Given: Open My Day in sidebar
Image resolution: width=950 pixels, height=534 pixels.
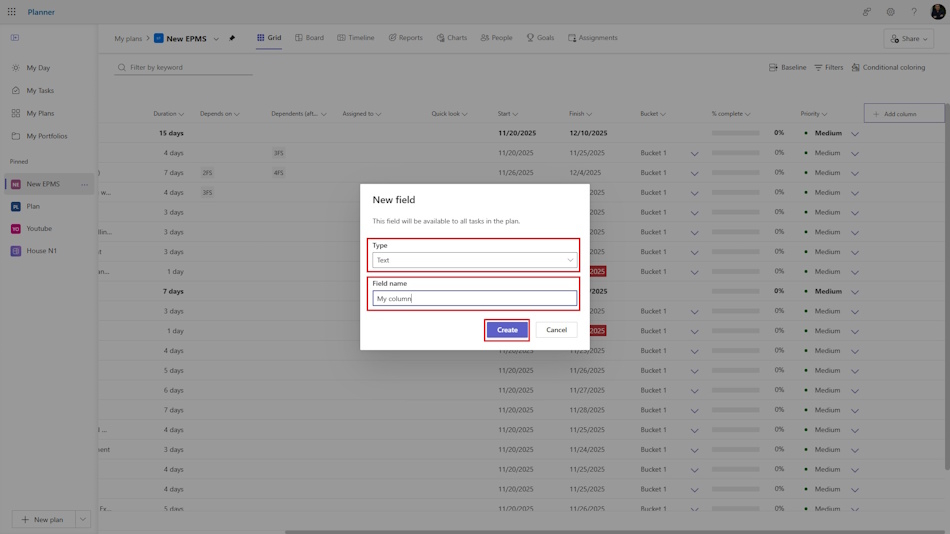Looking at the screenshot, I should coord(38,68).
